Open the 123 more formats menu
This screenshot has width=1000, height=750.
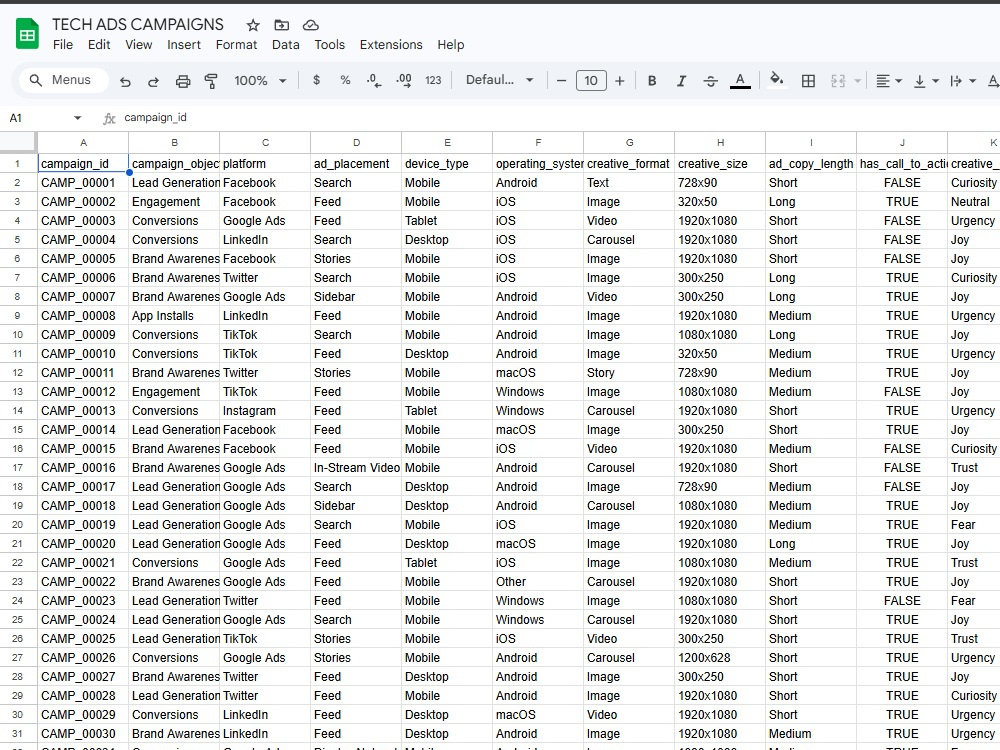pos(433,80)
